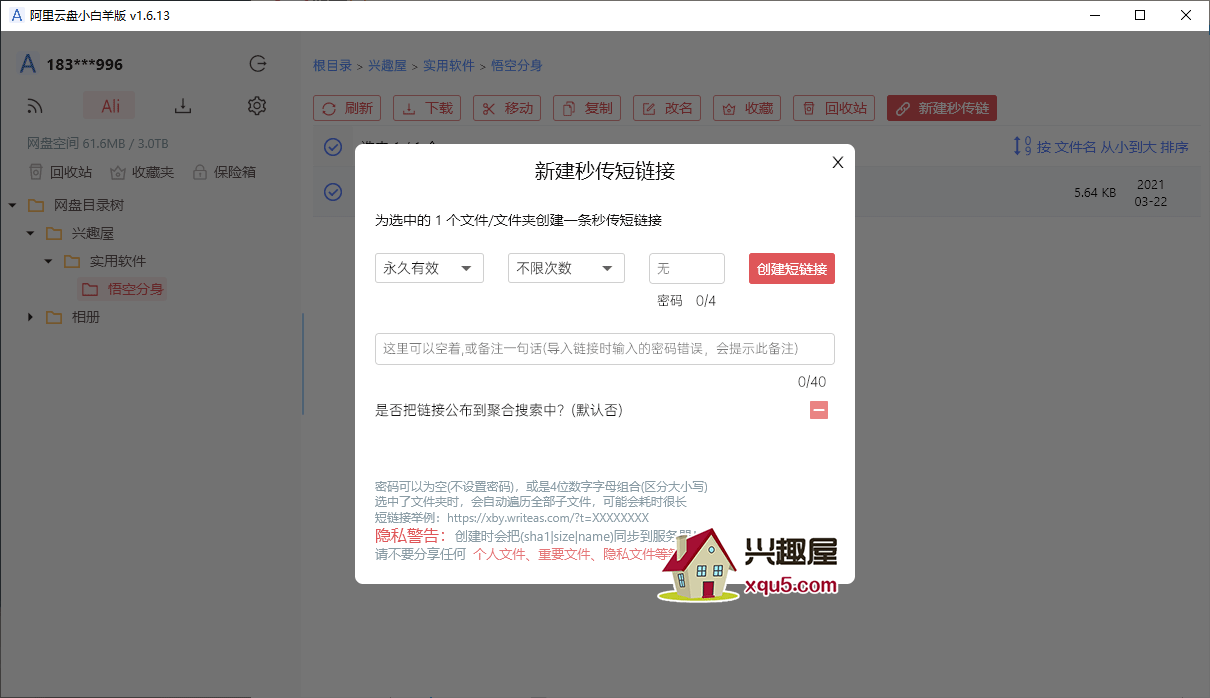This screenshot has width=1210, height=698.
Task: Click the remark note text field
Action: pos(604,349)
